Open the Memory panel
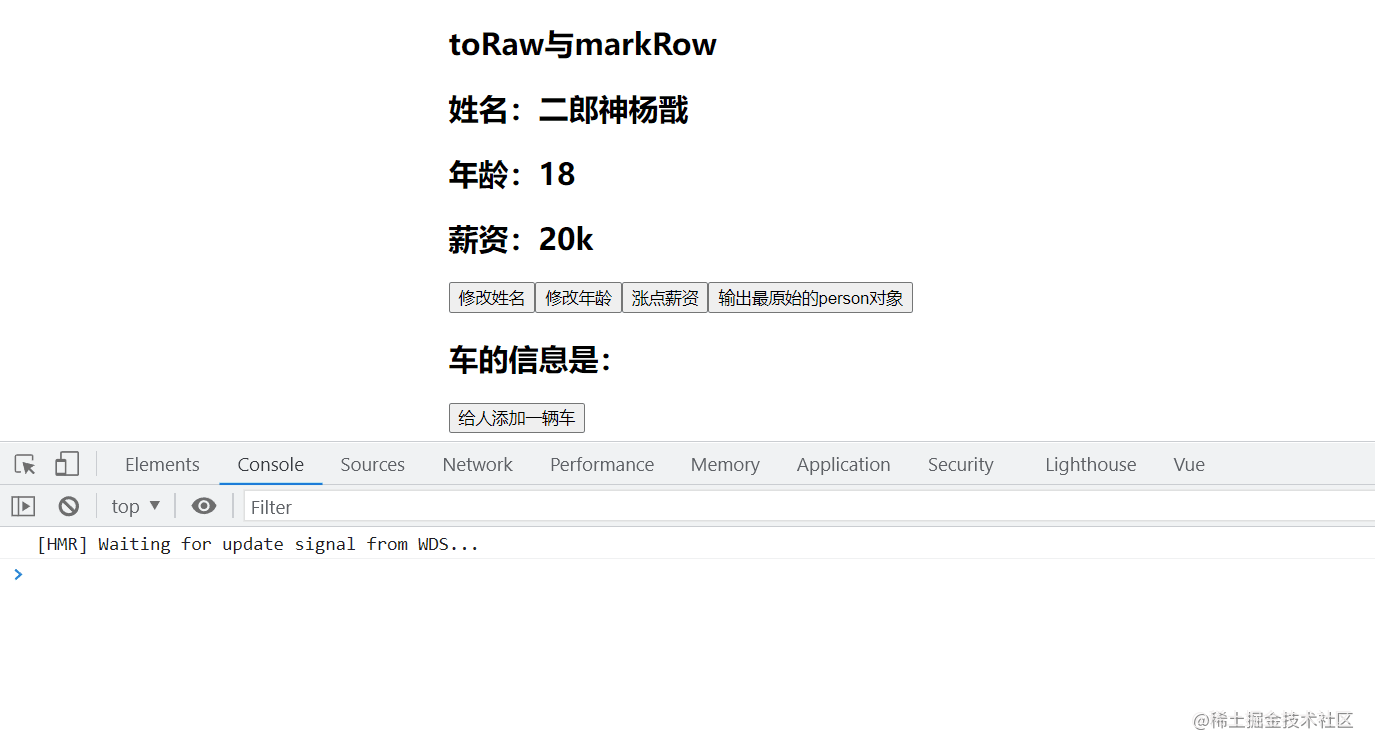The width and height of the screenshot is (1375, 751). tap(725, 464)
